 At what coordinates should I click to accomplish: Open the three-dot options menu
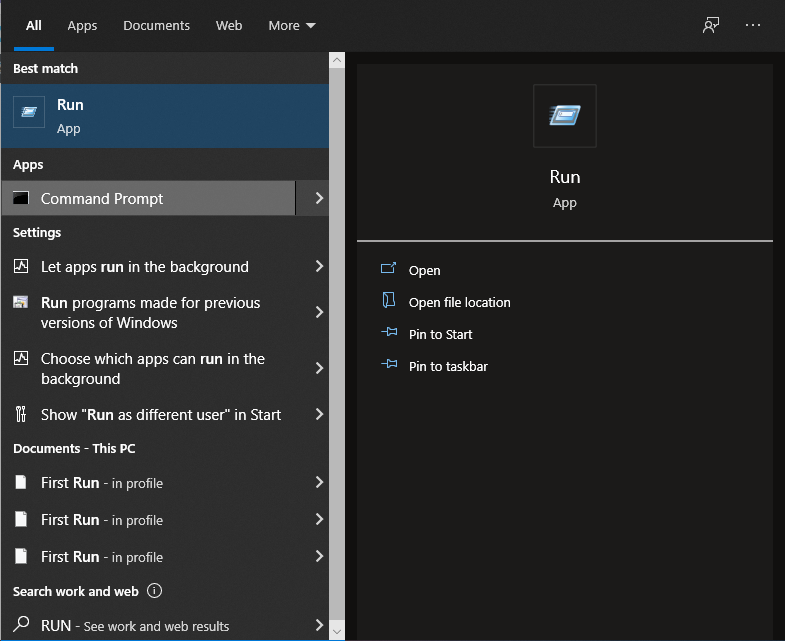click(x=752, y=25)
